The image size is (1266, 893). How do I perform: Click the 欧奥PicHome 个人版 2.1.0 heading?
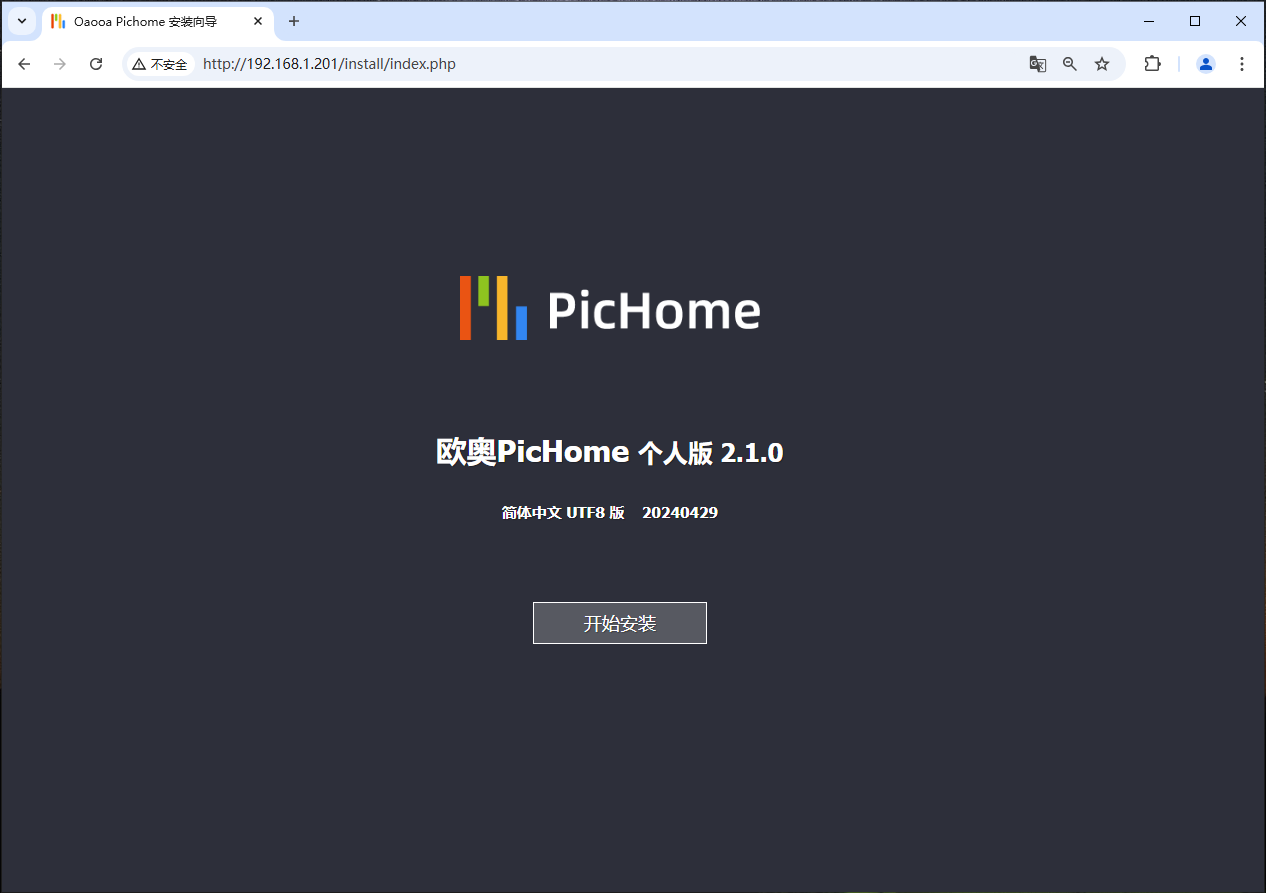[x=610, y=452]
